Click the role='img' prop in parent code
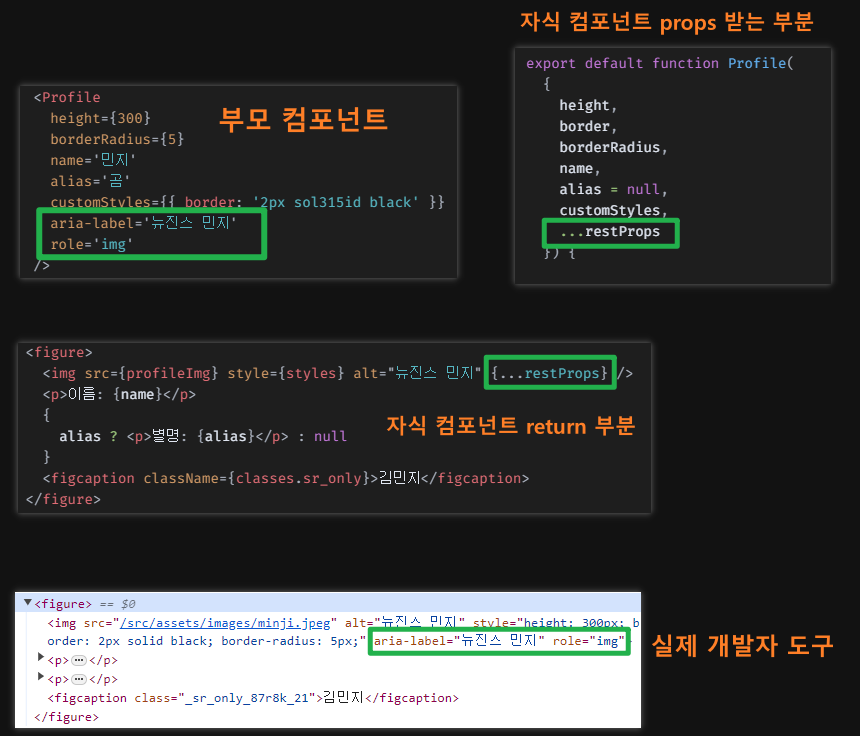 click(x=92, y=244)
